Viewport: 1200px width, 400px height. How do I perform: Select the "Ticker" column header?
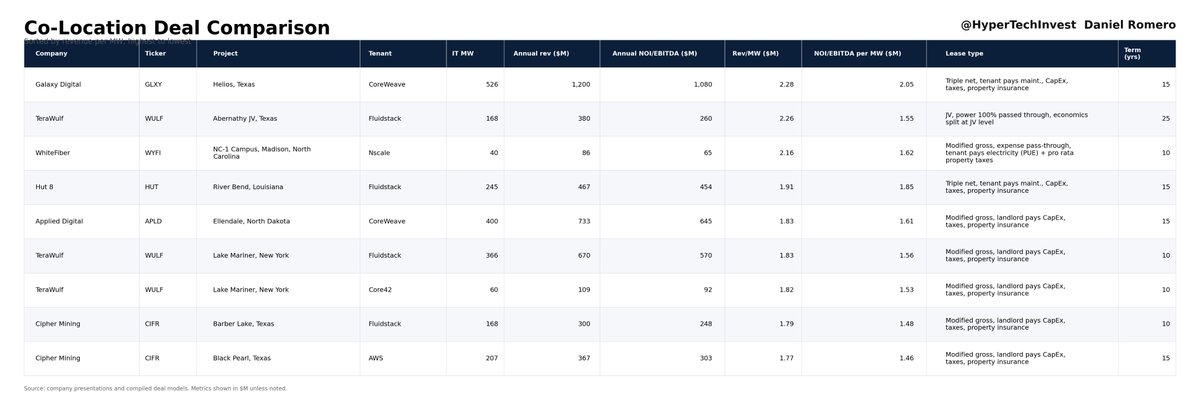155,53
